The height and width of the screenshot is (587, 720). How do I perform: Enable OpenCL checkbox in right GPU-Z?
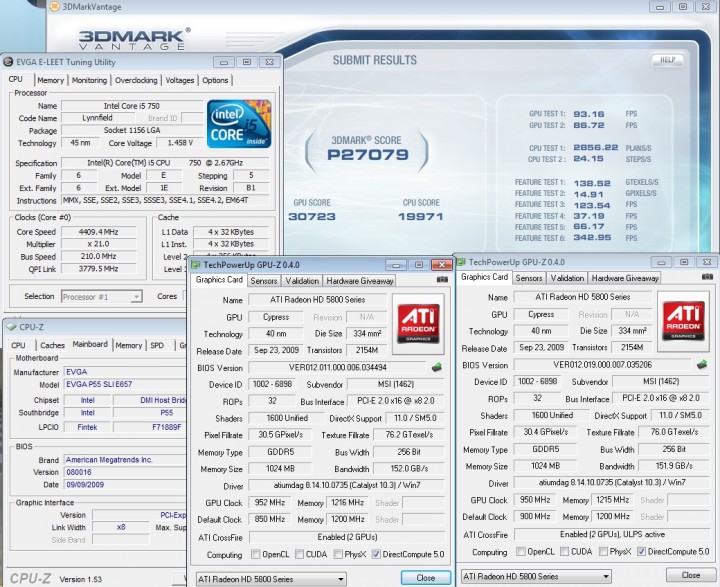521,552
